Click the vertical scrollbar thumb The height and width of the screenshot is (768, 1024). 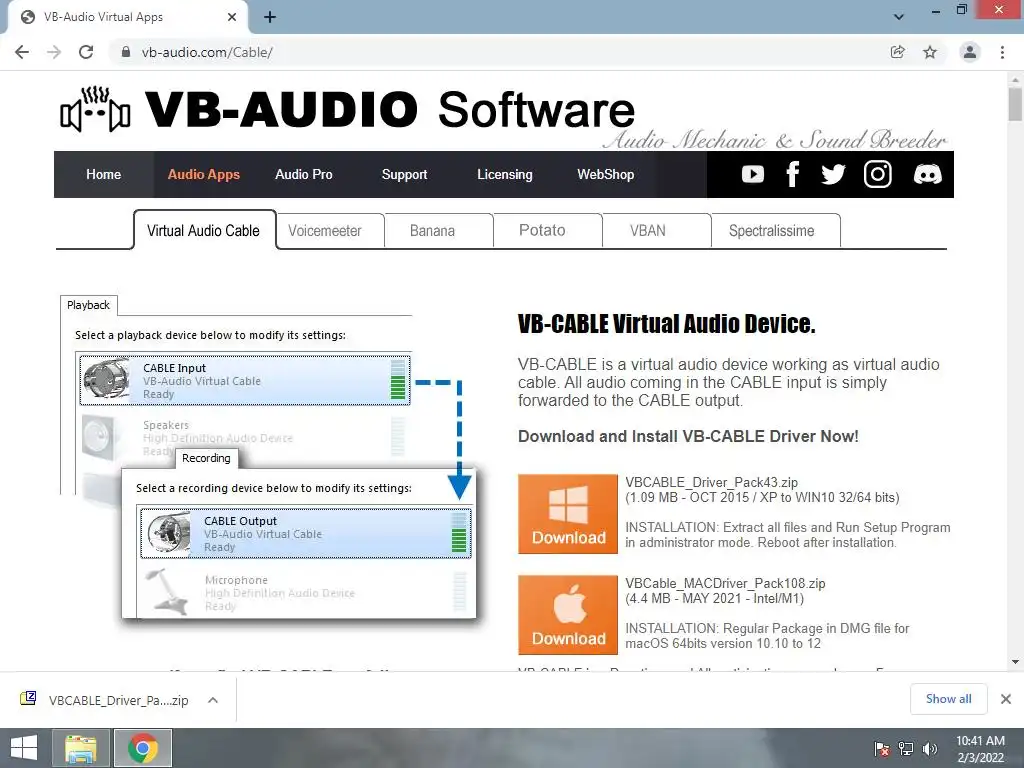(x=1015, y=104)
